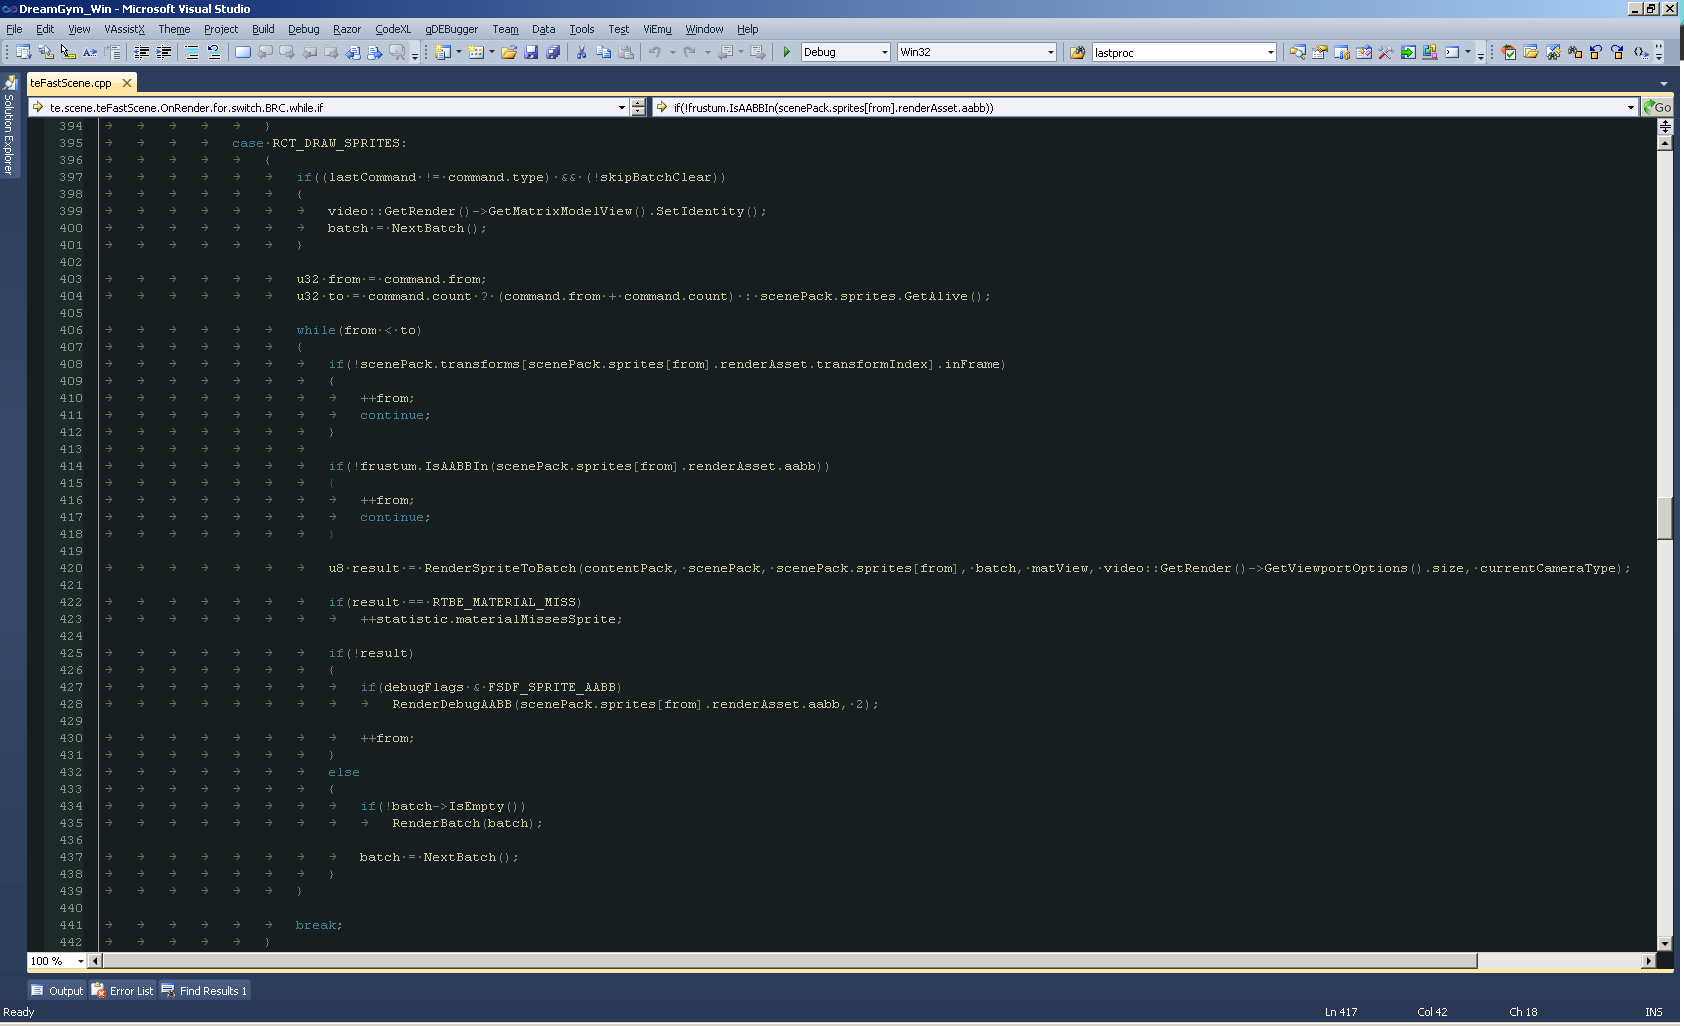Expand the lastproc find combo box
The width and height of the screenshot is (1684, 1026).
pos(1270,52)
